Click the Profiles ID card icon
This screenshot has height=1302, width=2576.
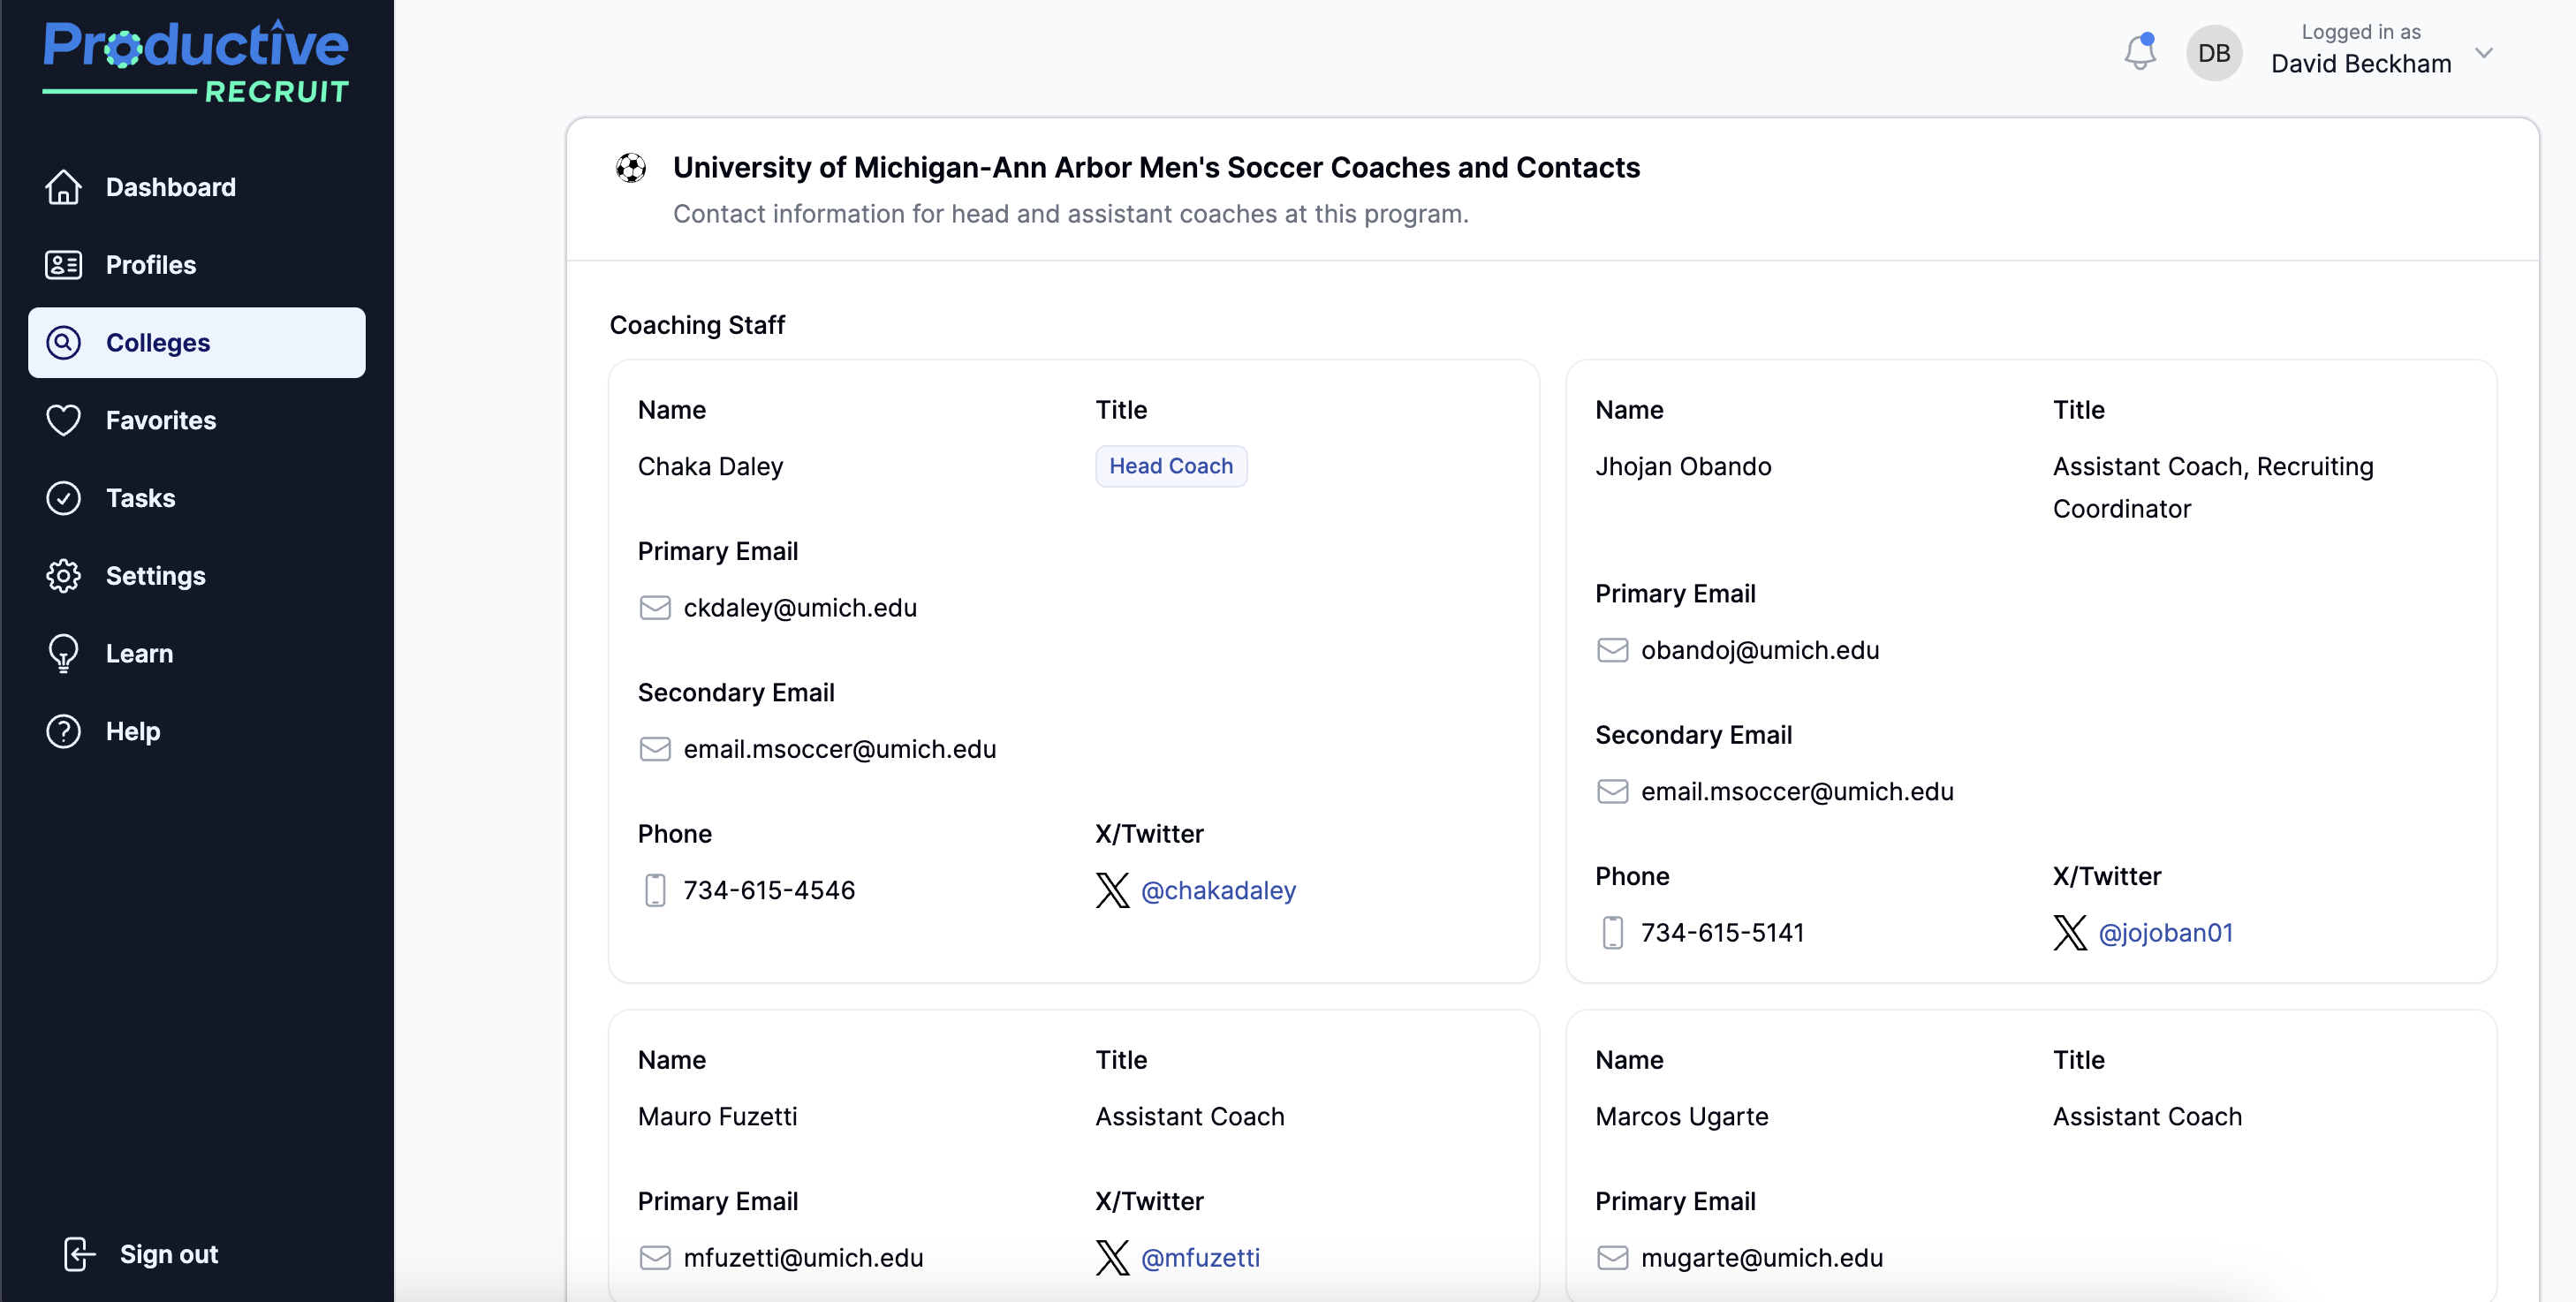click(64, 265)
